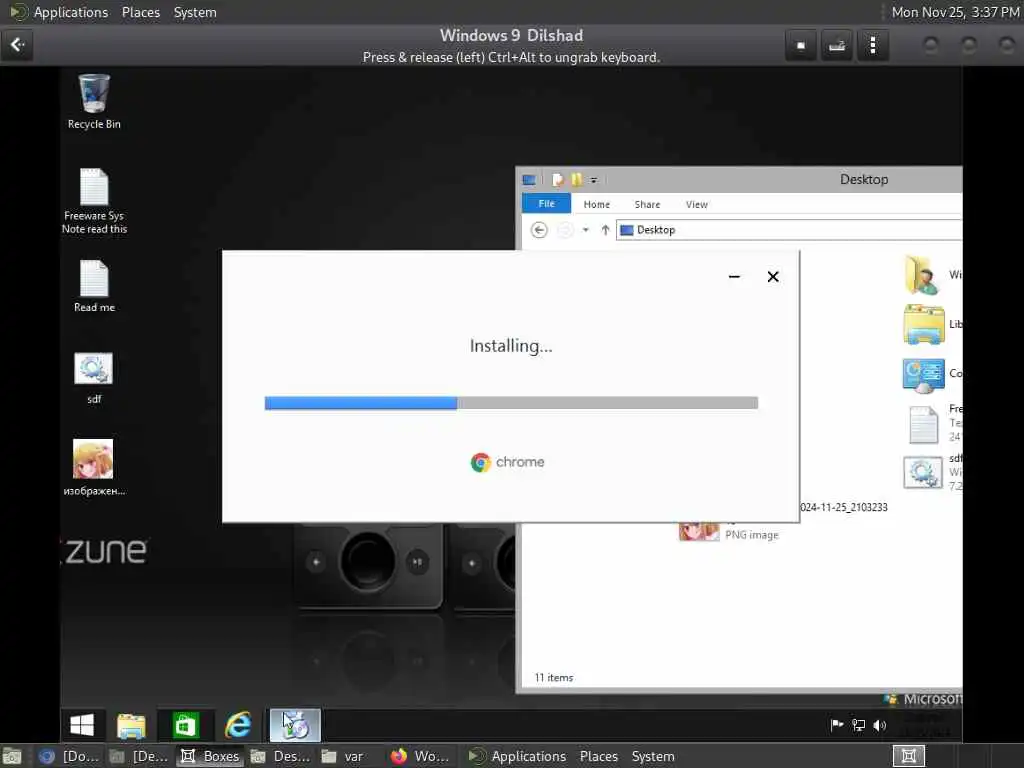Select the Computer icon in Explorer
The height and width of the screenshot is (768, 1024).
(923, 375)
